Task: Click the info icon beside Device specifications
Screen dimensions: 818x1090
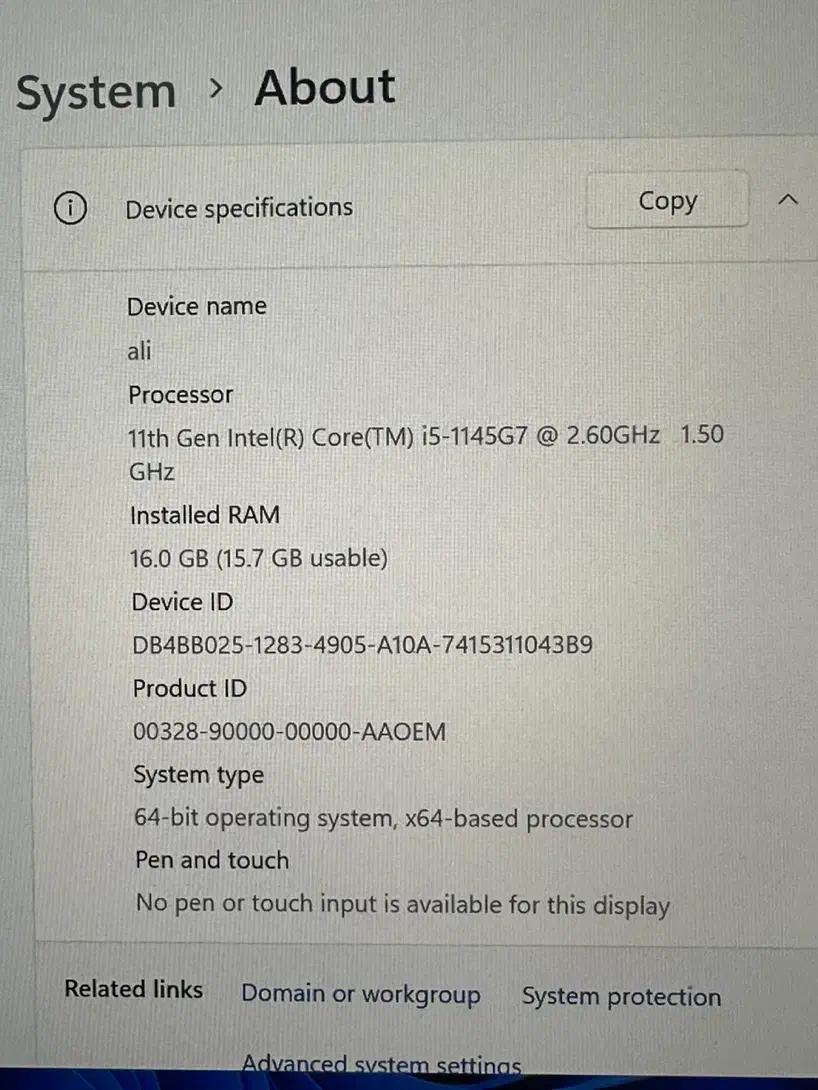Action: pos(70,208)
